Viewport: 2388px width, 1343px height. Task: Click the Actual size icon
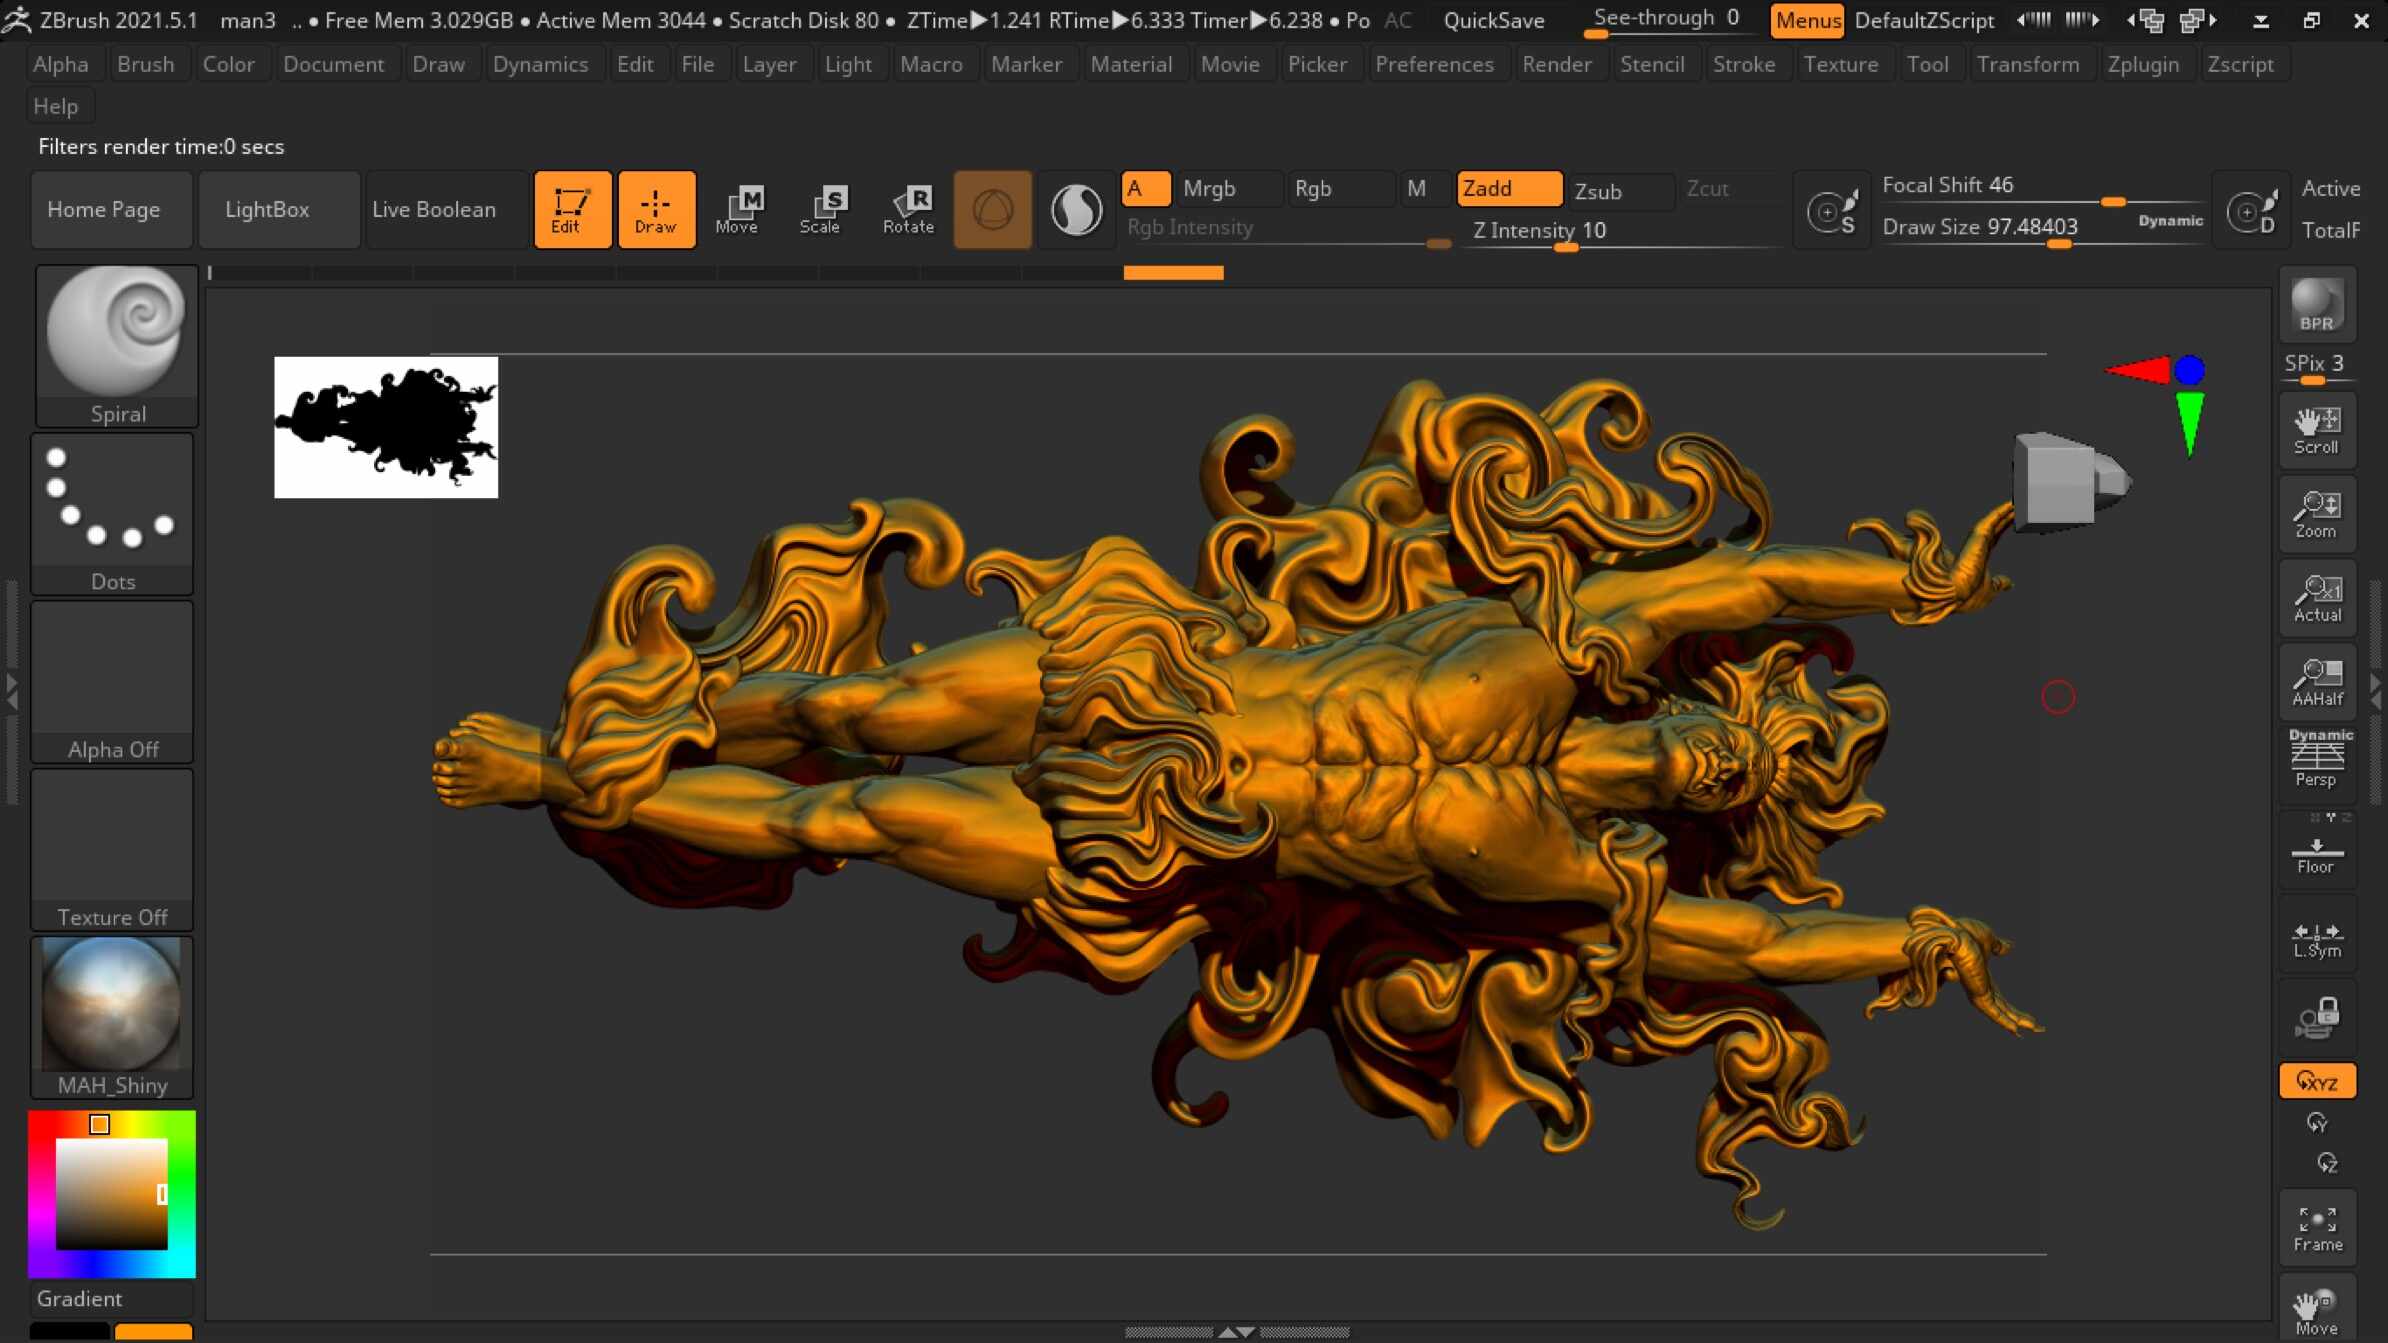pyautogui.click(x=2317, y=599)
